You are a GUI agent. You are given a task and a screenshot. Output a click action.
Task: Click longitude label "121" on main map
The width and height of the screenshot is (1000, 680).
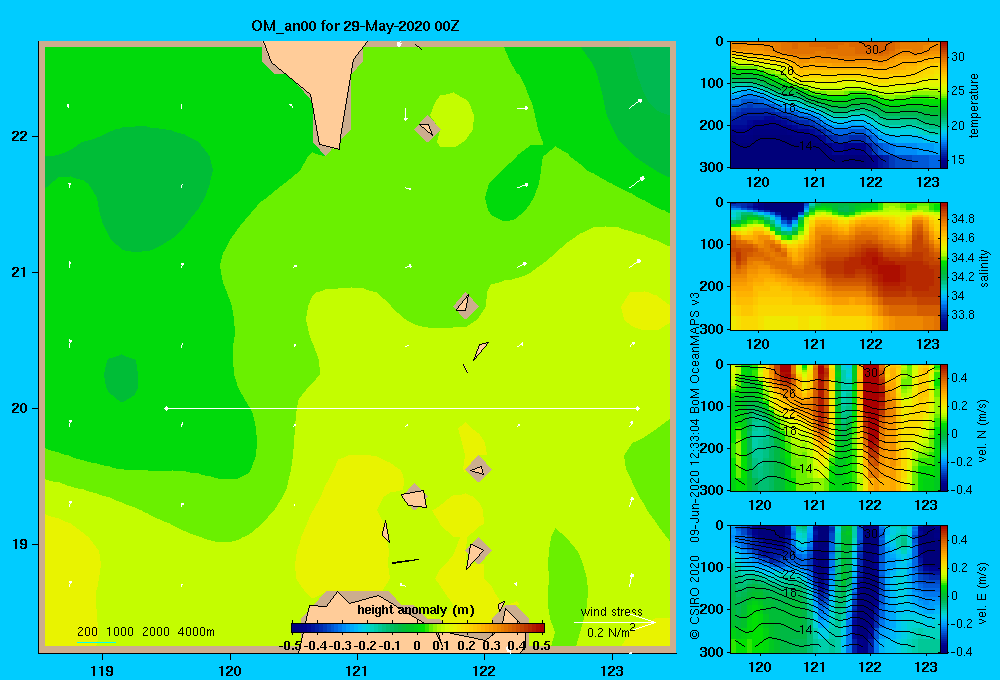[x=357, y=670]
